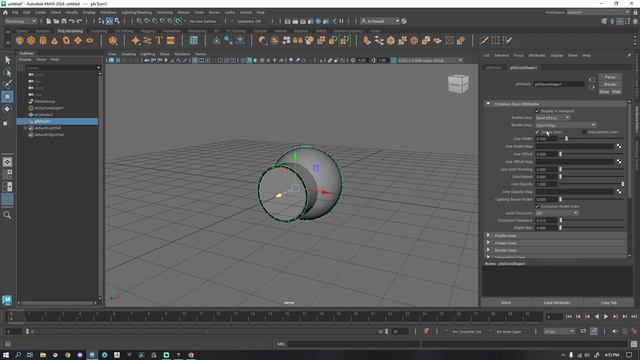Open the viewport Shading menu
This screenshot has width=640, height=360.
pyautogui.click(x=128, y=54)
